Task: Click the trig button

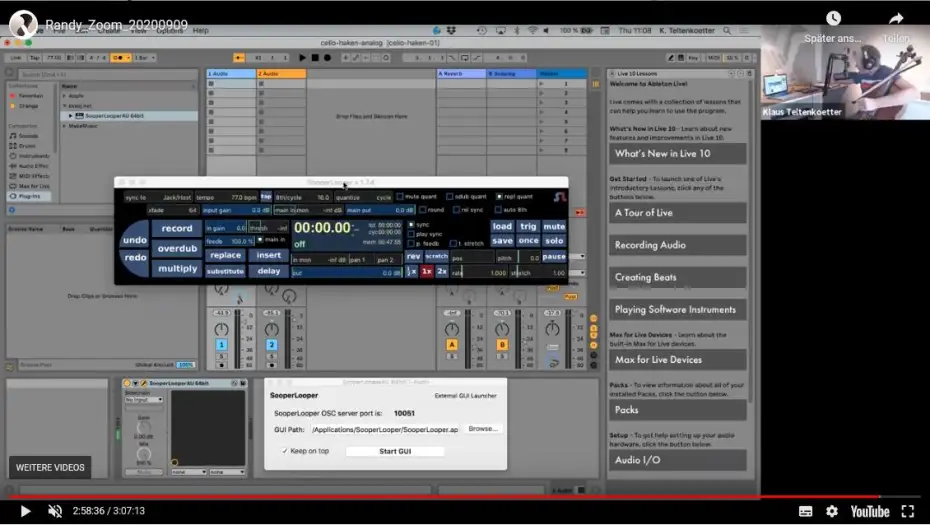Action: point(528,226)
